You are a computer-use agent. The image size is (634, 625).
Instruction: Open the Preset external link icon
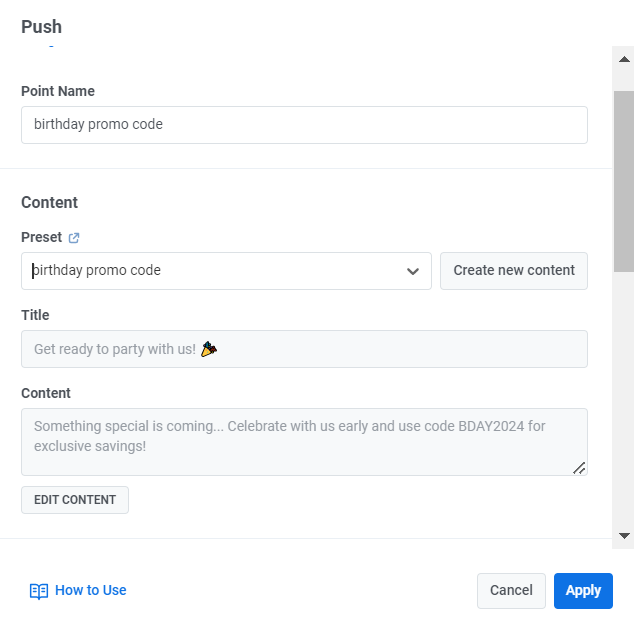pos(74,238)
